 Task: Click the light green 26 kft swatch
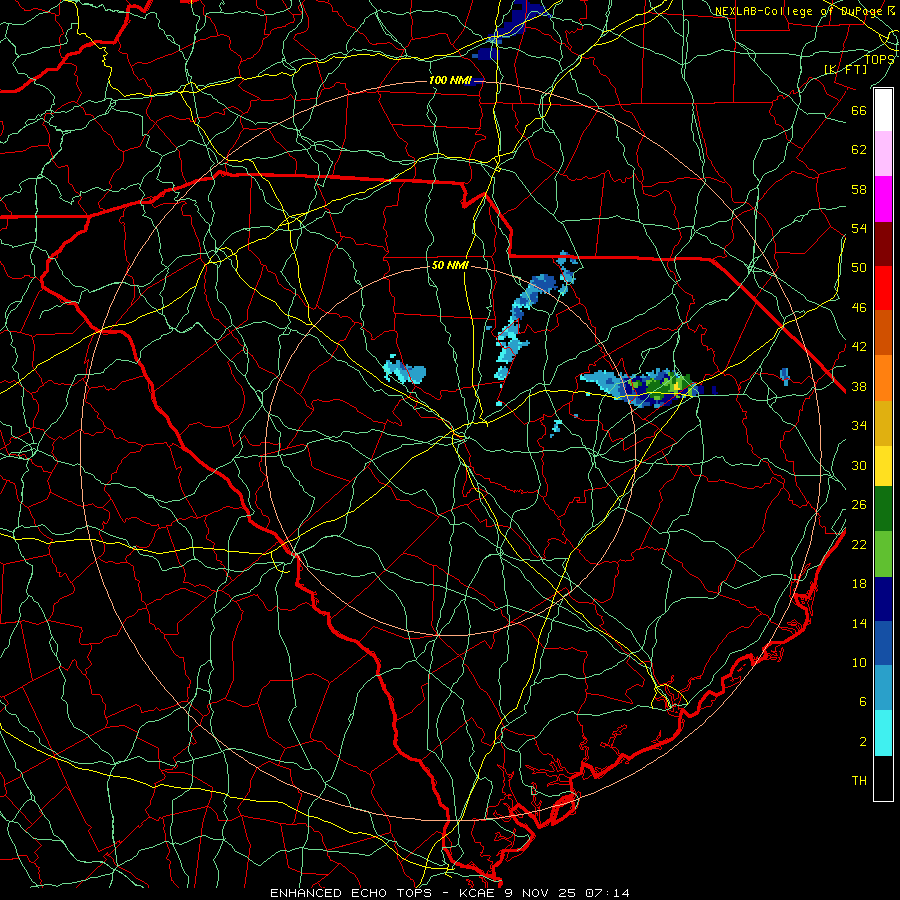883,554
